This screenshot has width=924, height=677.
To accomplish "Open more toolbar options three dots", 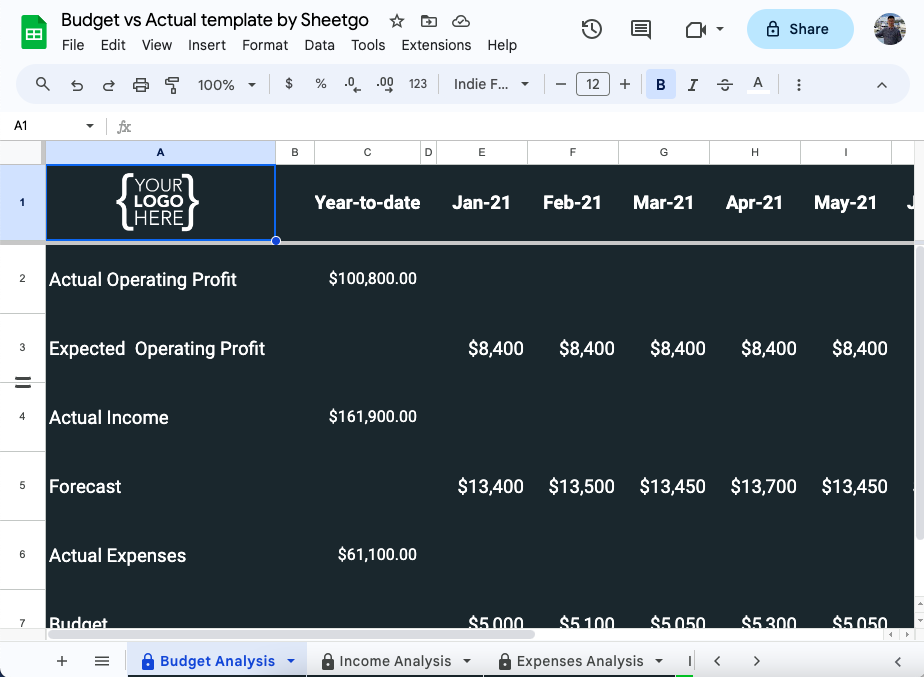I will click(798, 85).
